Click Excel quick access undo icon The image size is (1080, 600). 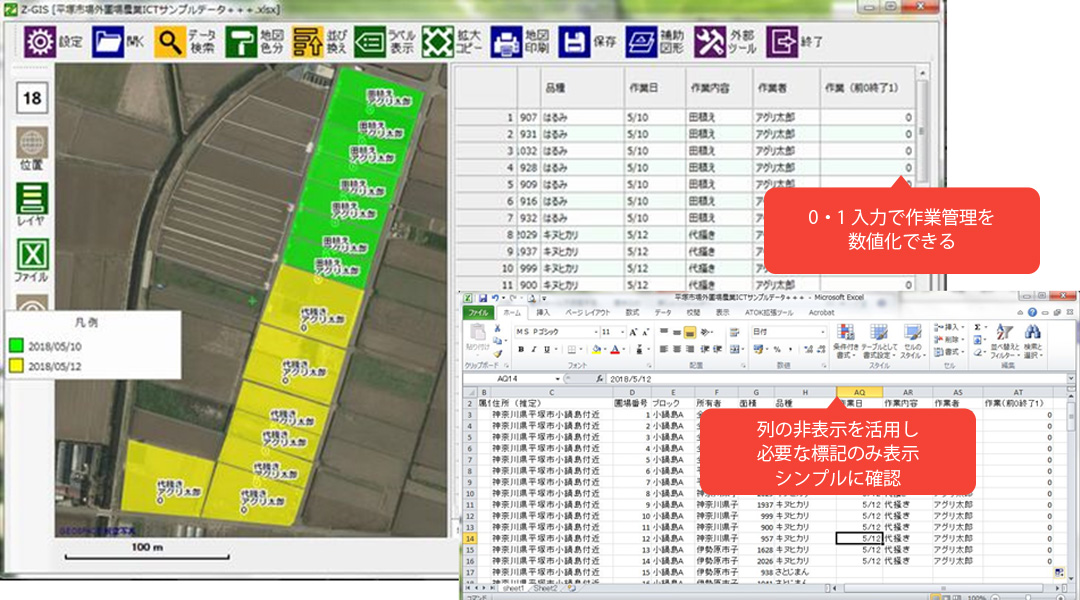495,298
